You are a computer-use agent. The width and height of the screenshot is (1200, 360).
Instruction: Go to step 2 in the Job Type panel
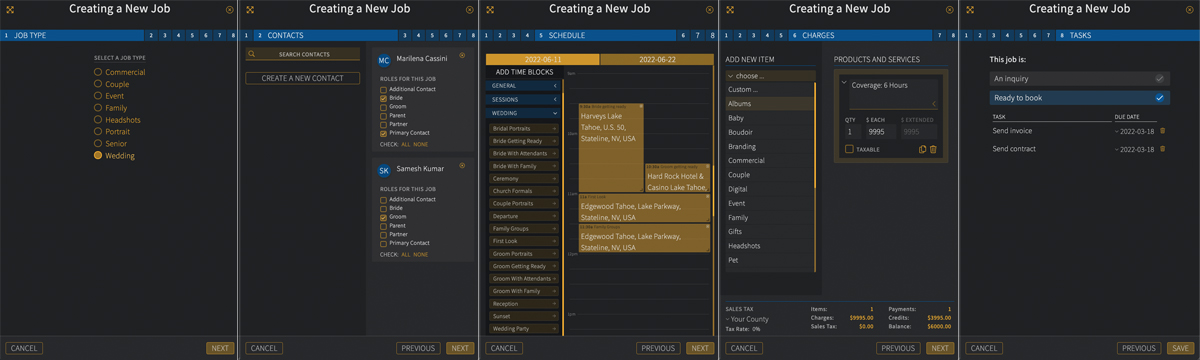(x=151, y=35)
